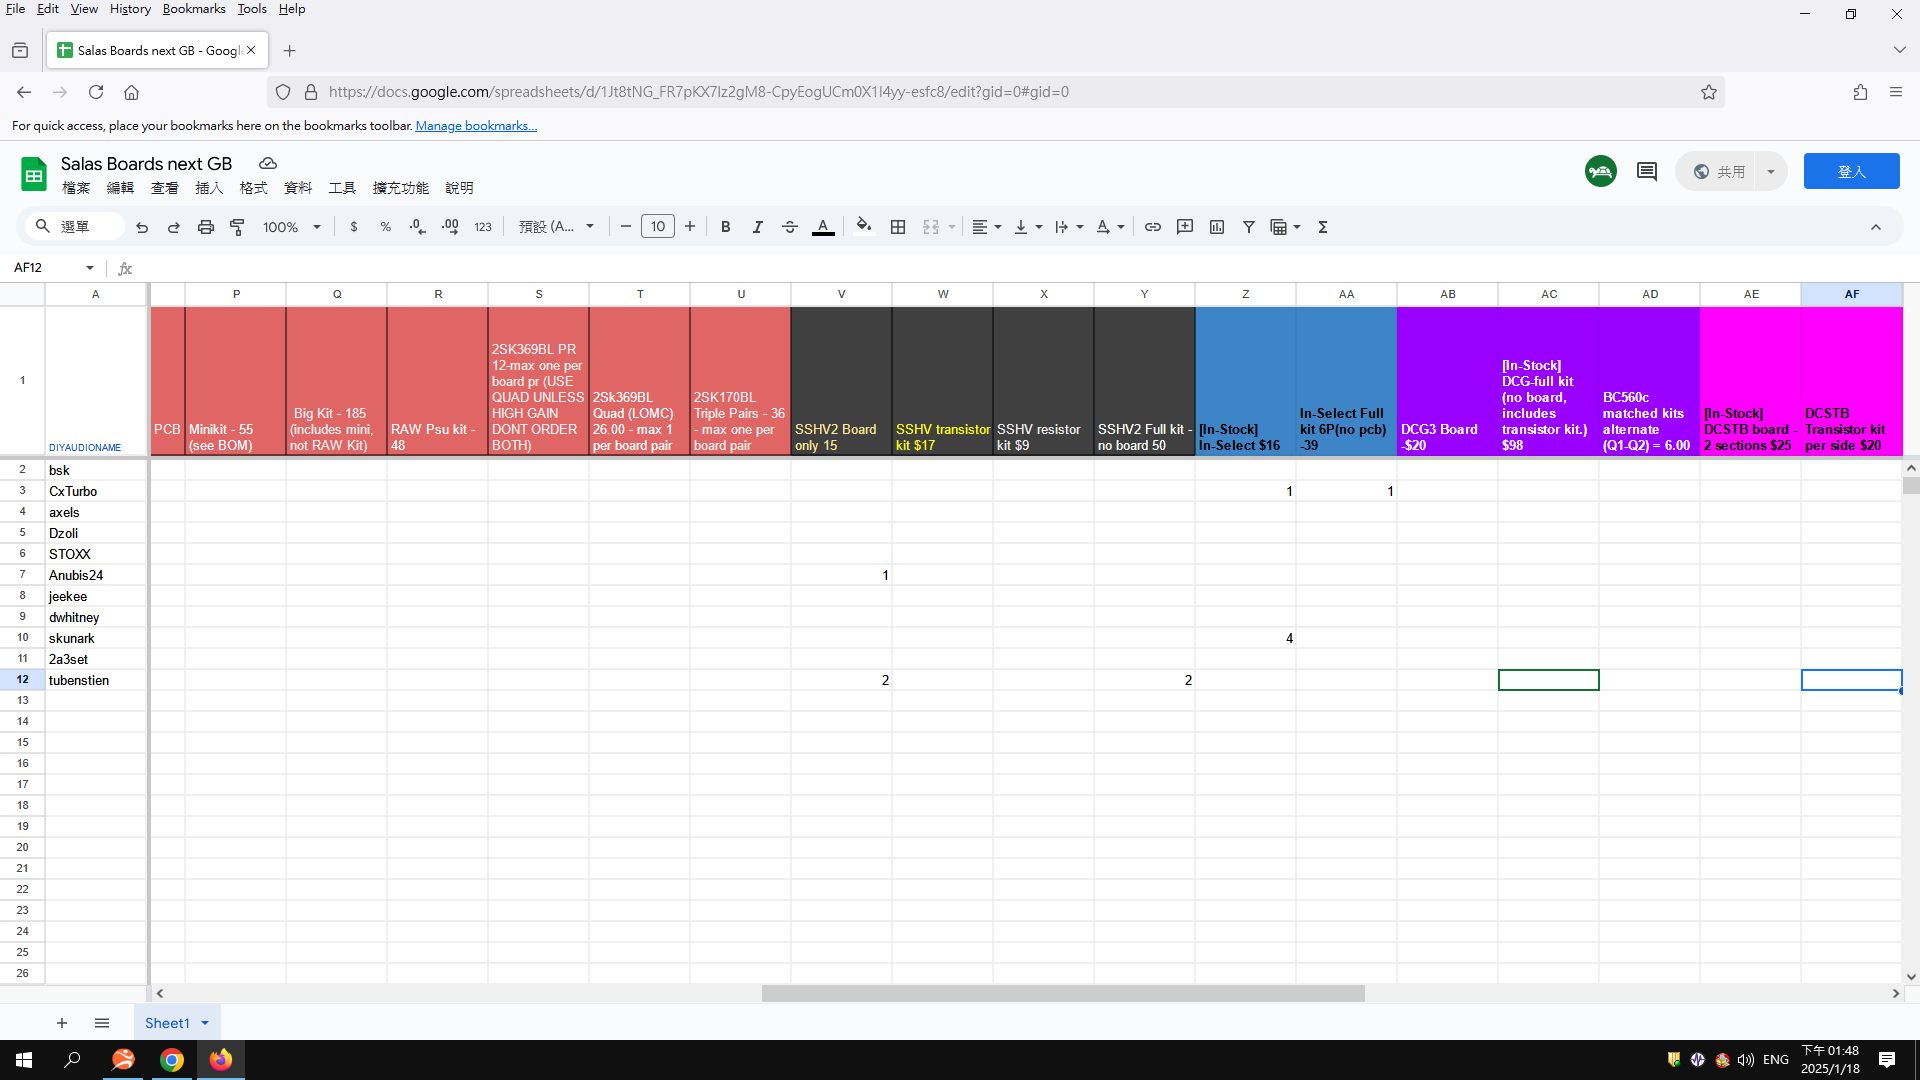
Task: Open the text wrapping dropdown
Action: pyautogui.click(x=1069, y=227)
